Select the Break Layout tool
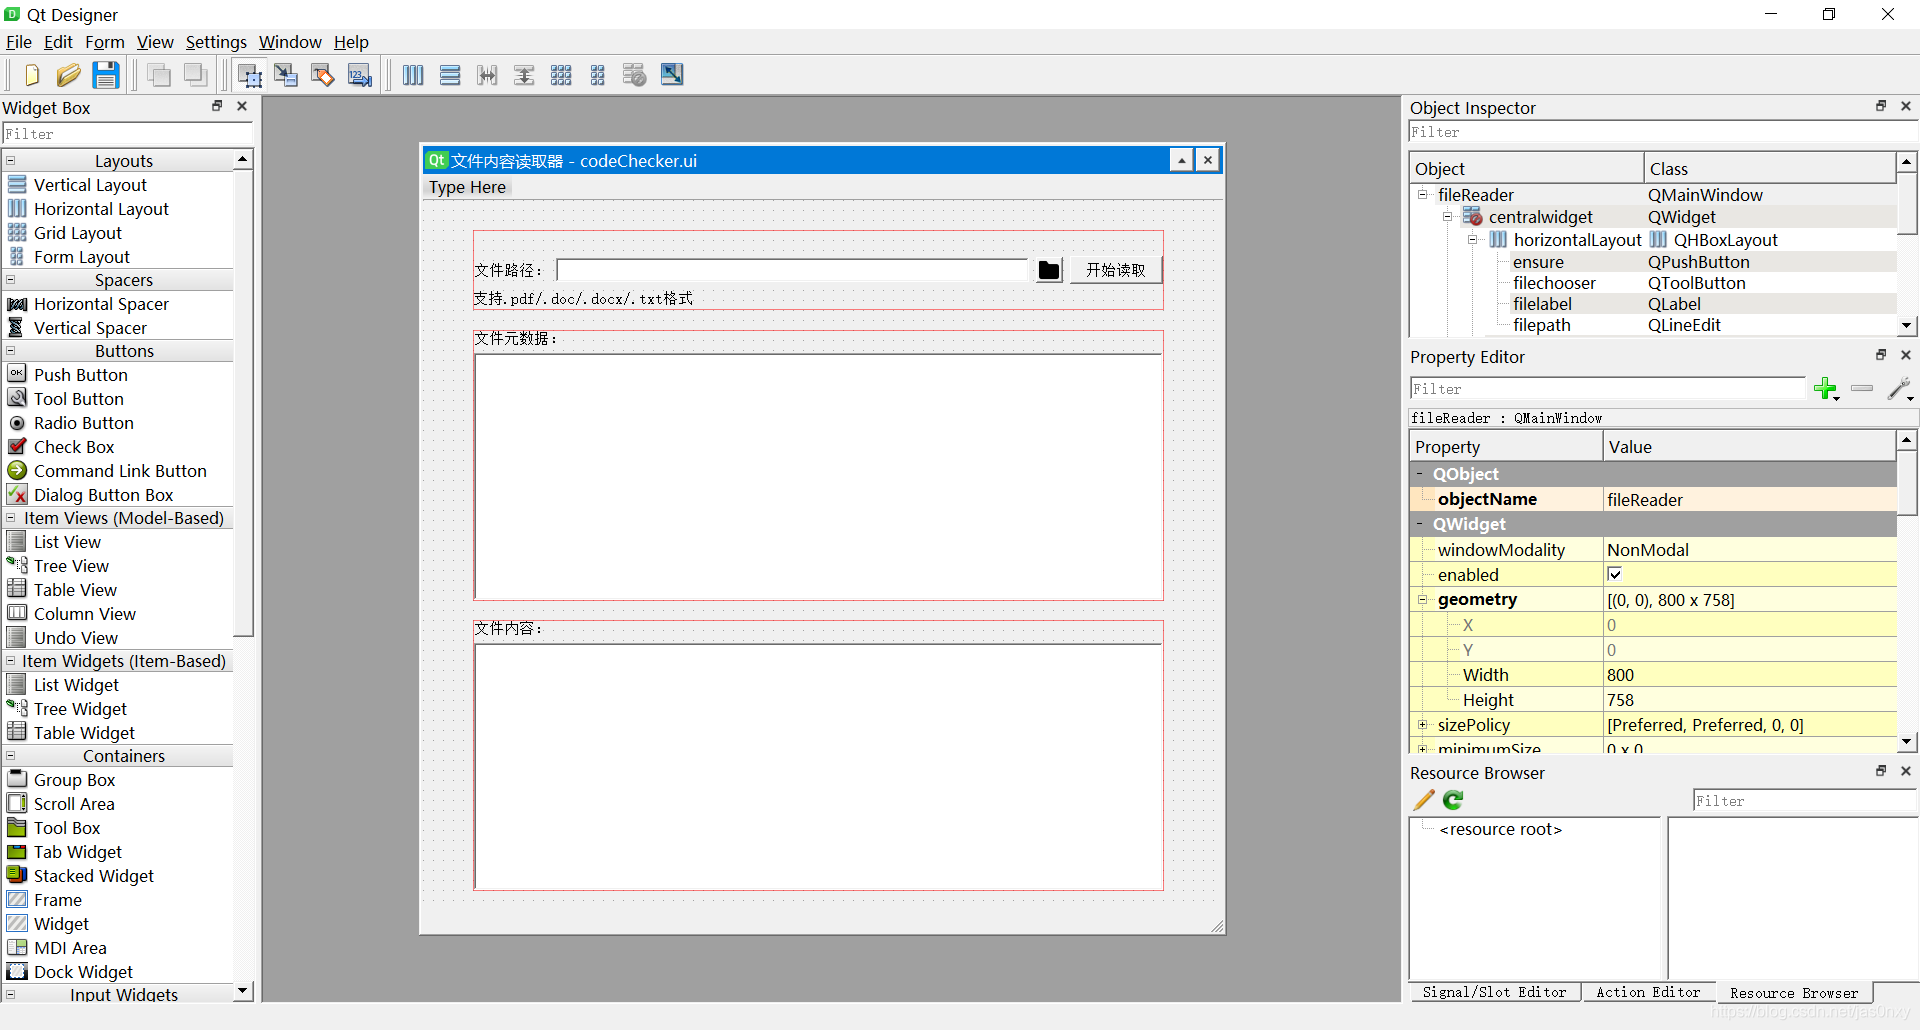Viewport: 1920px width, 1030px height. click(634, 74)
